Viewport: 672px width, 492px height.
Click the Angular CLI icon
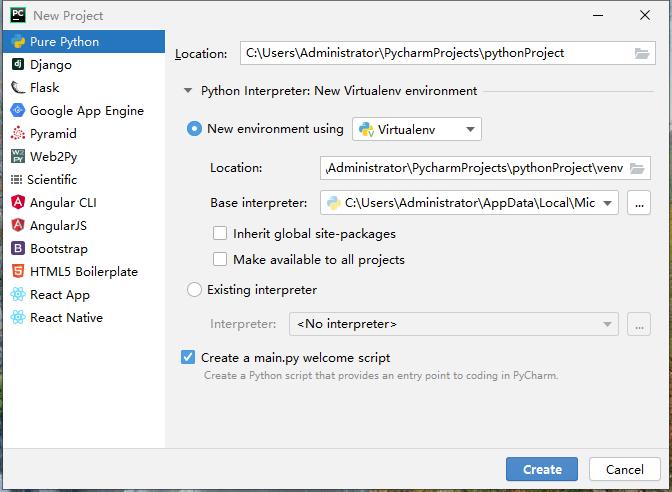click(18, 202)
